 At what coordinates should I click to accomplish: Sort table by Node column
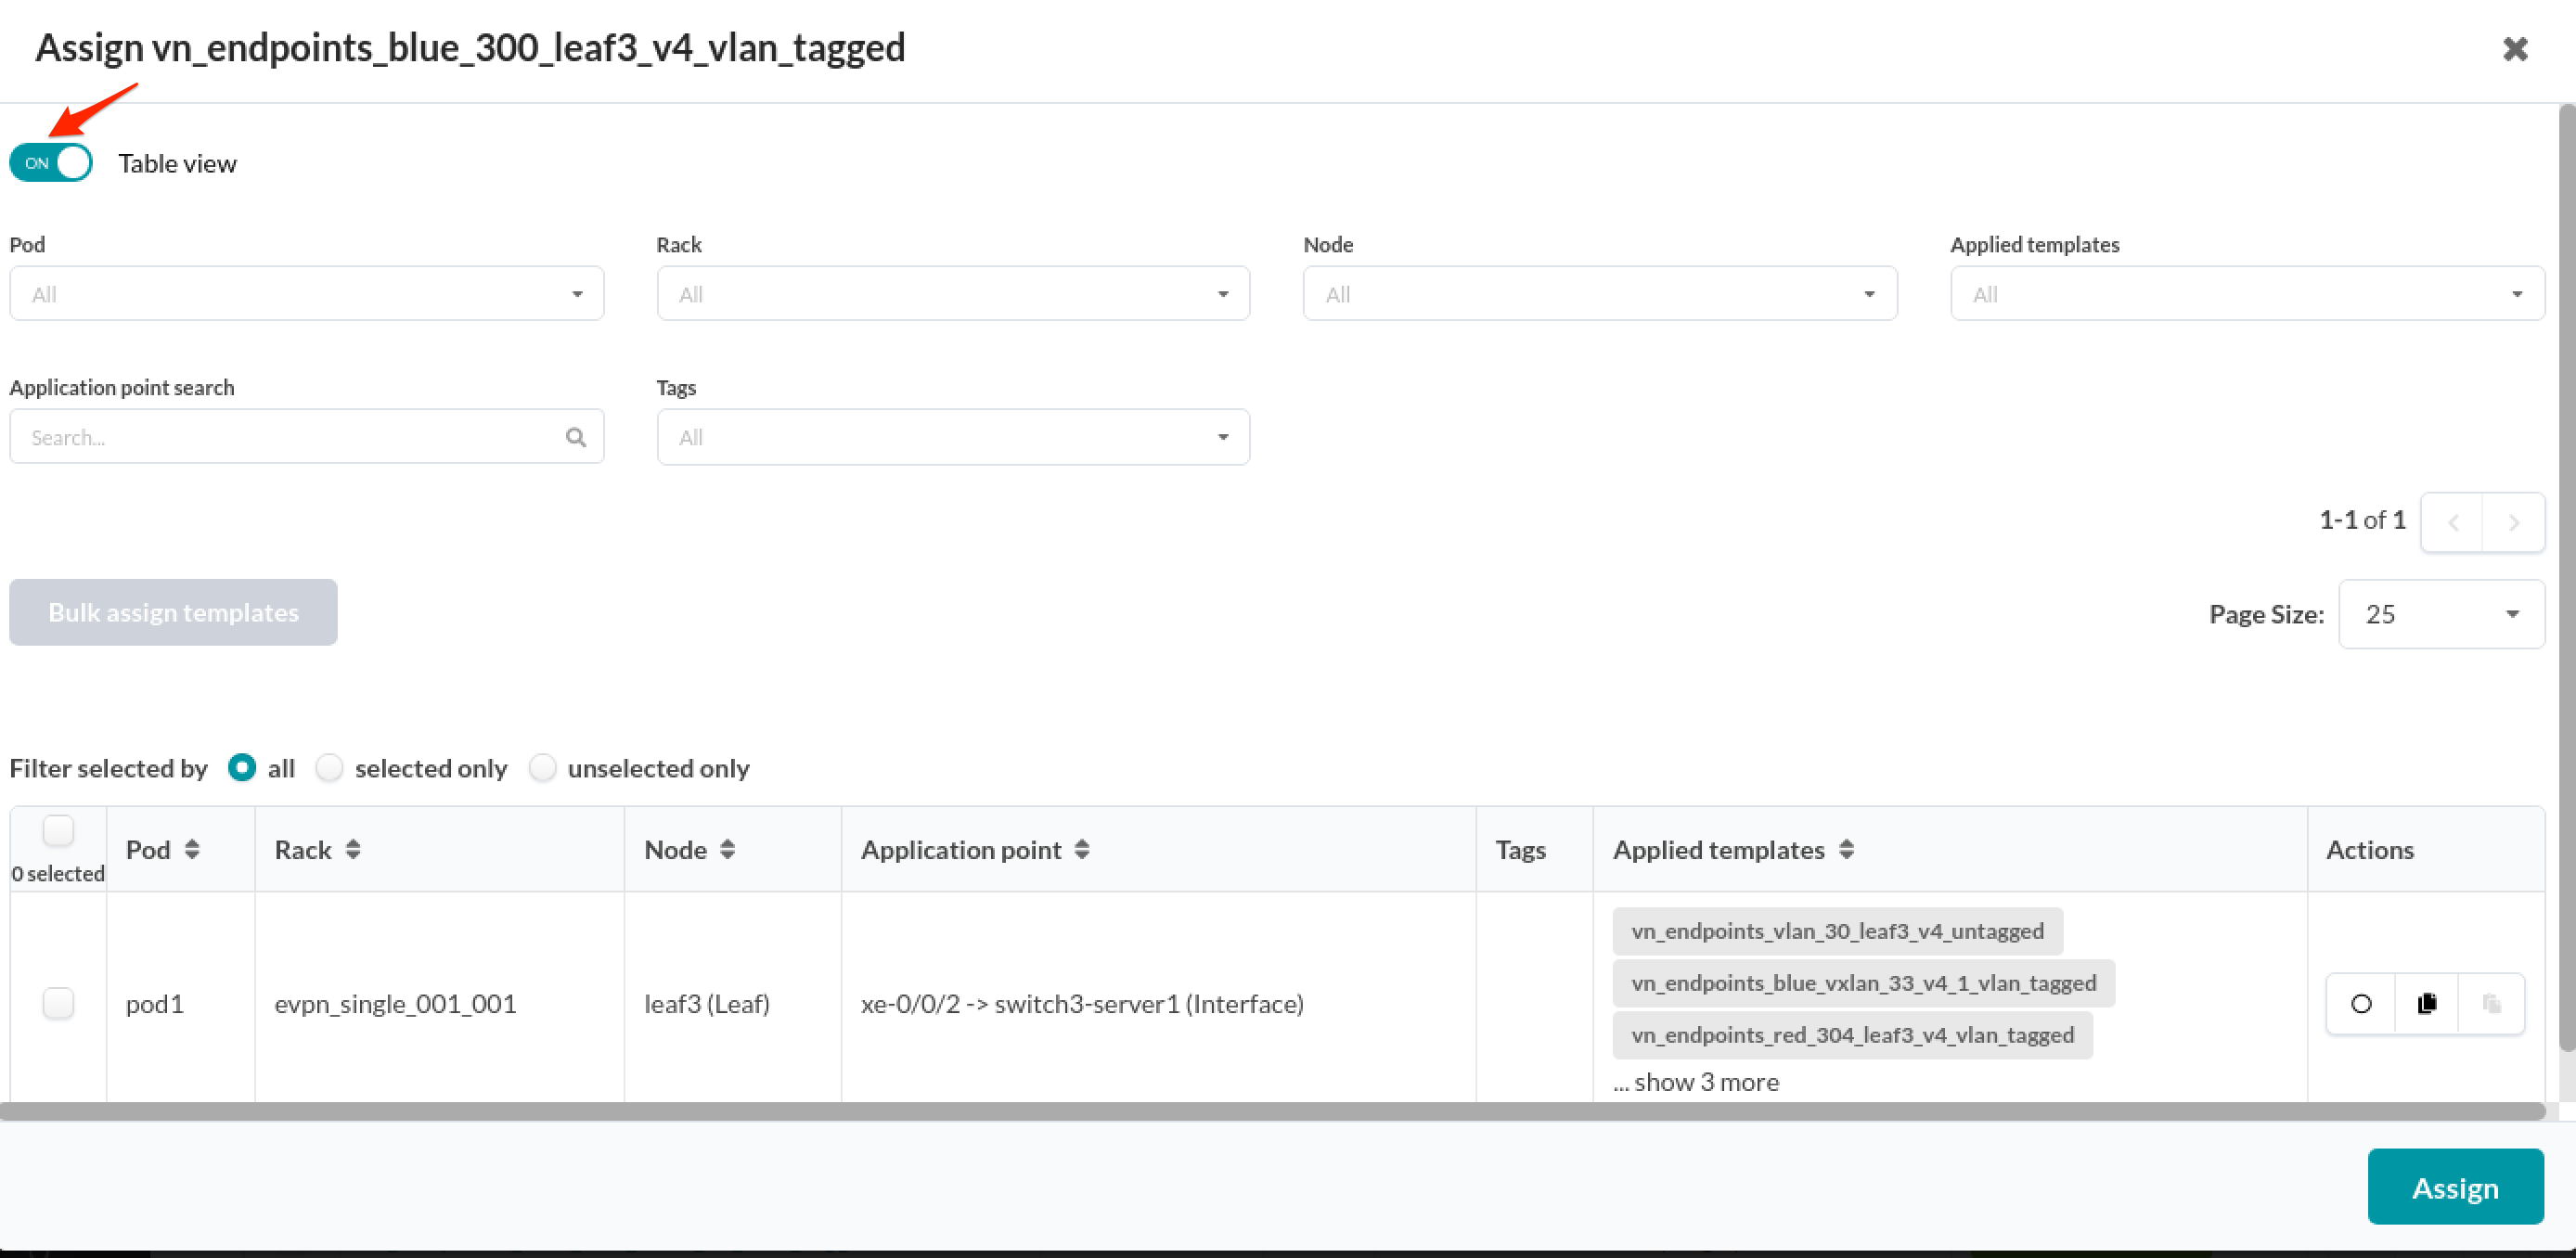pyautogui.click(x=727, y=849)
